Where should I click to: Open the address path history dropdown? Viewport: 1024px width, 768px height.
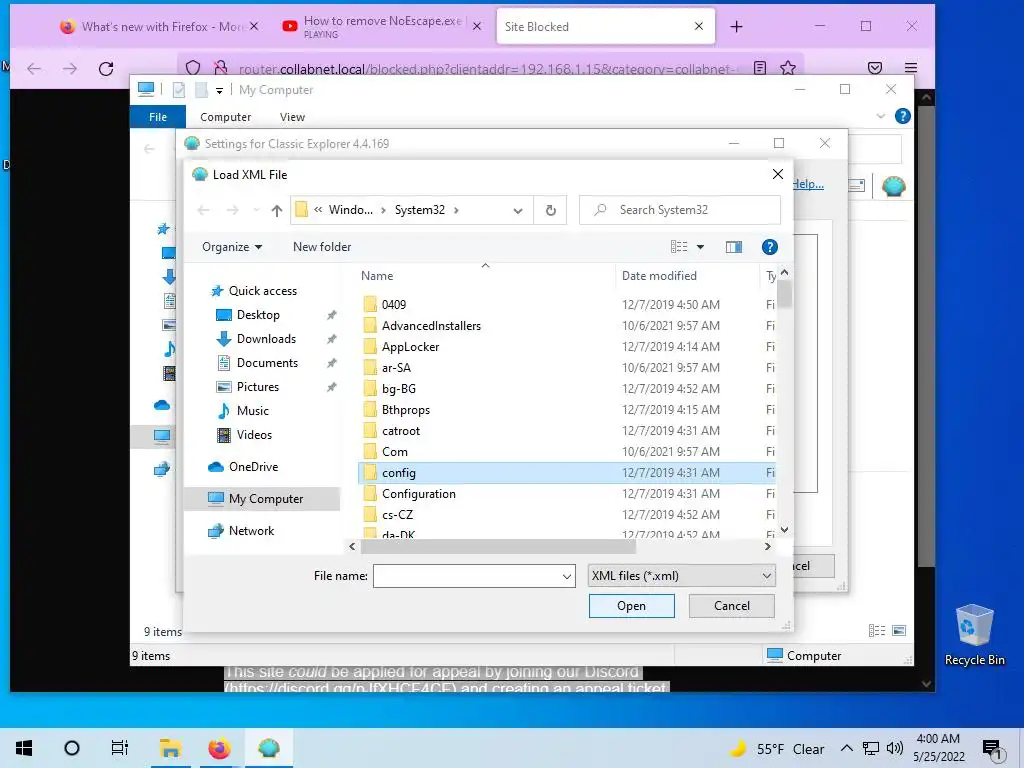coord(518,210)
